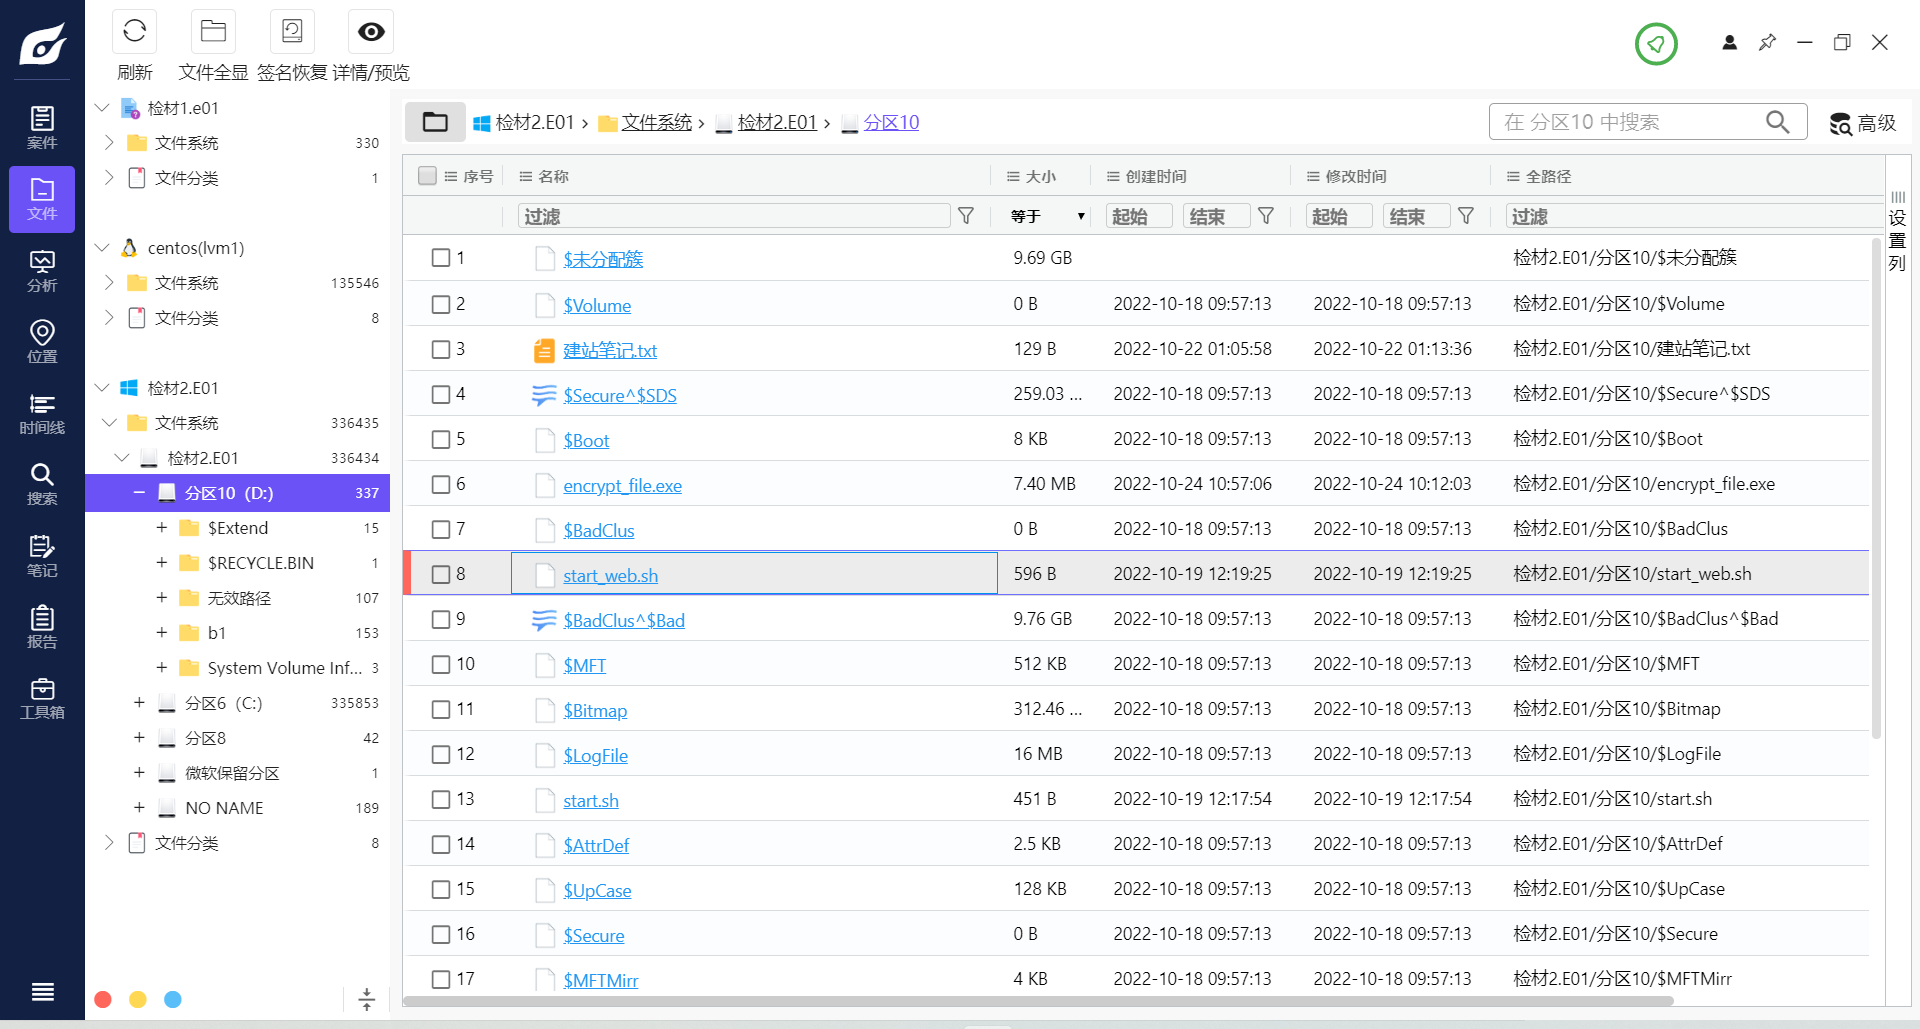The width and height of the screenshot is (1920, 1029).
Task: Open 高级 advanced search
Action: coord(1863,123)
